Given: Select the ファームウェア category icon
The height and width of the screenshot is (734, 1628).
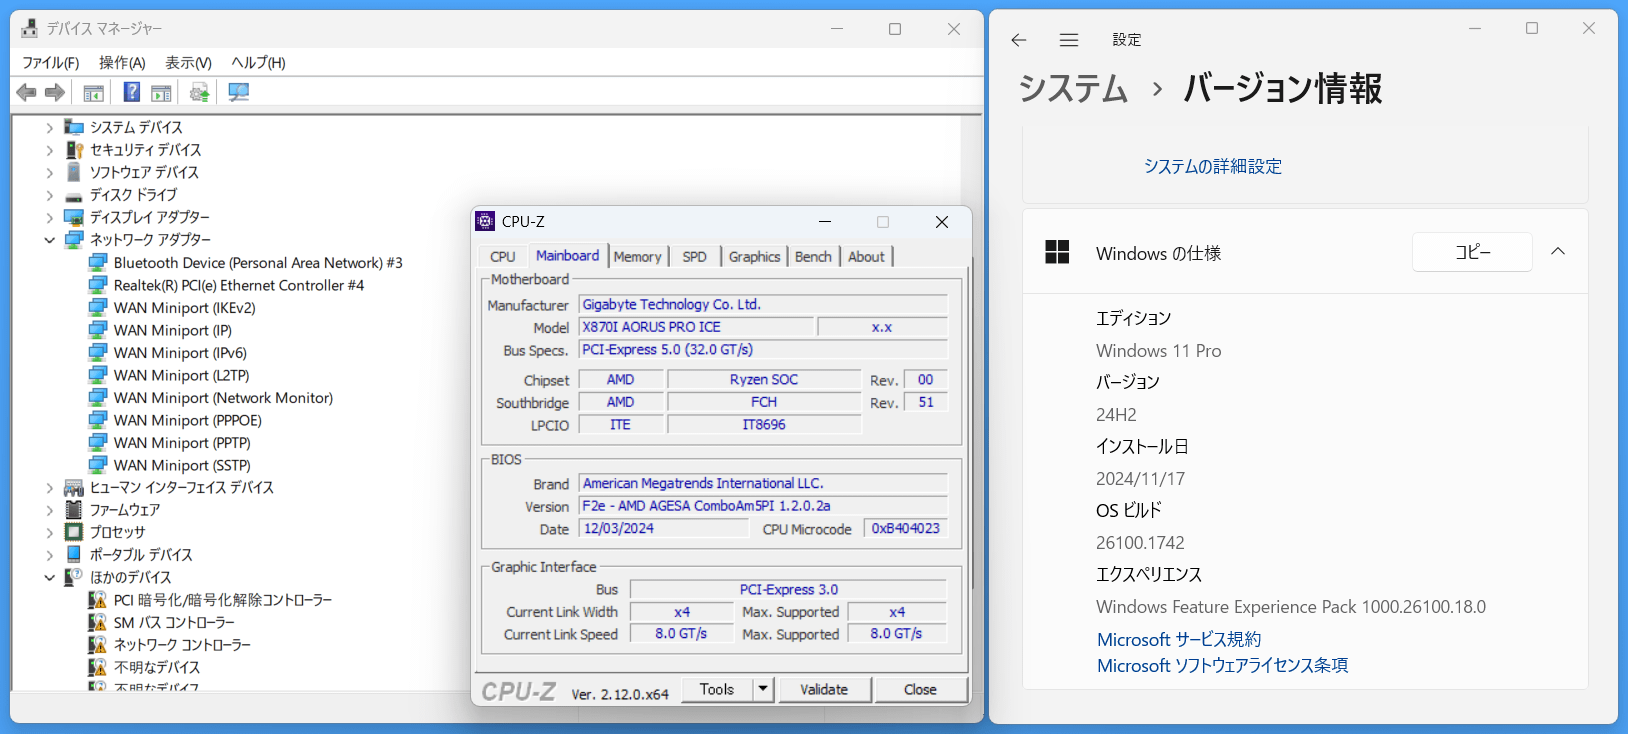Looking at the screenshot, I should tap(74, 509).
